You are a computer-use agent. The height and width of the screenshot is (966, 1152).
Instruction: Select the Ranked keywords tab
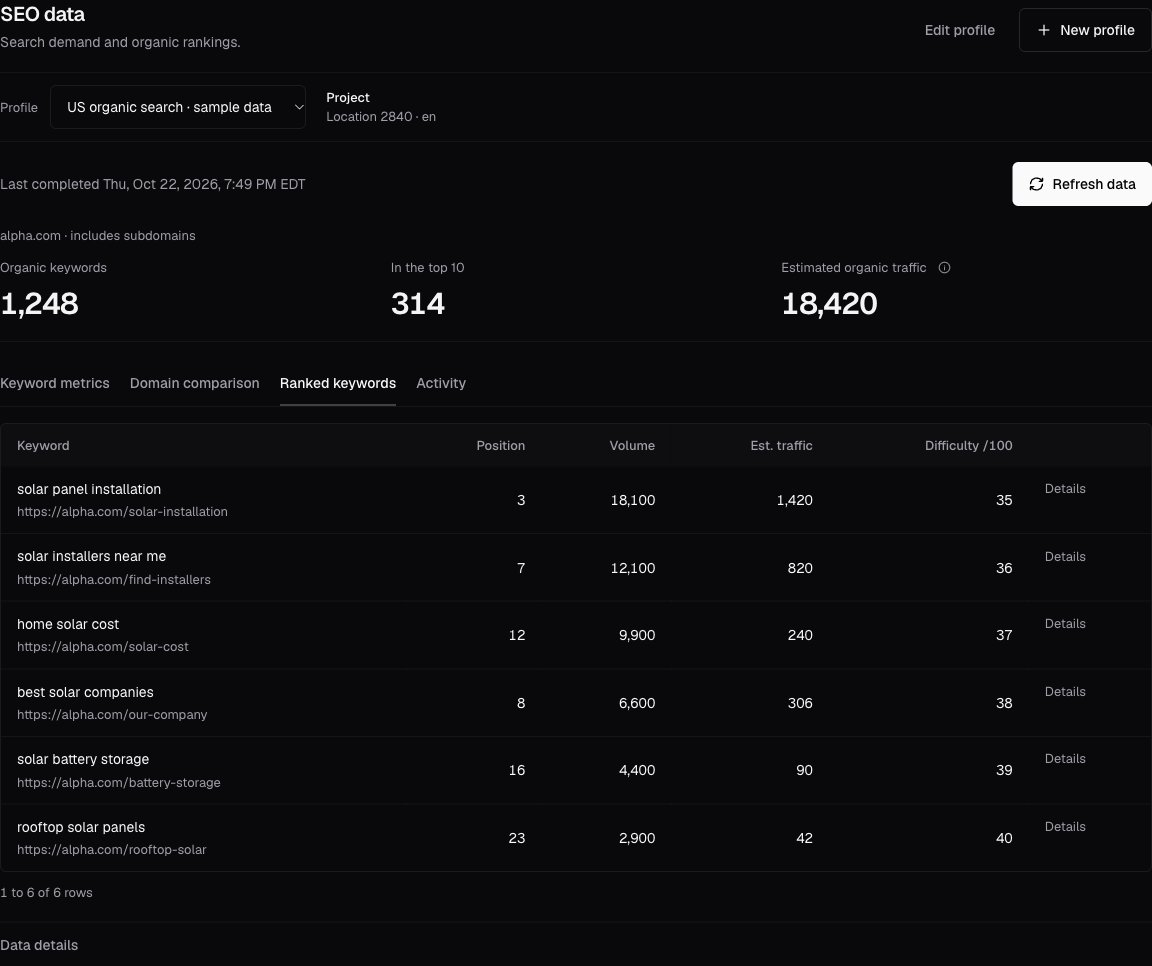(338, 383)
